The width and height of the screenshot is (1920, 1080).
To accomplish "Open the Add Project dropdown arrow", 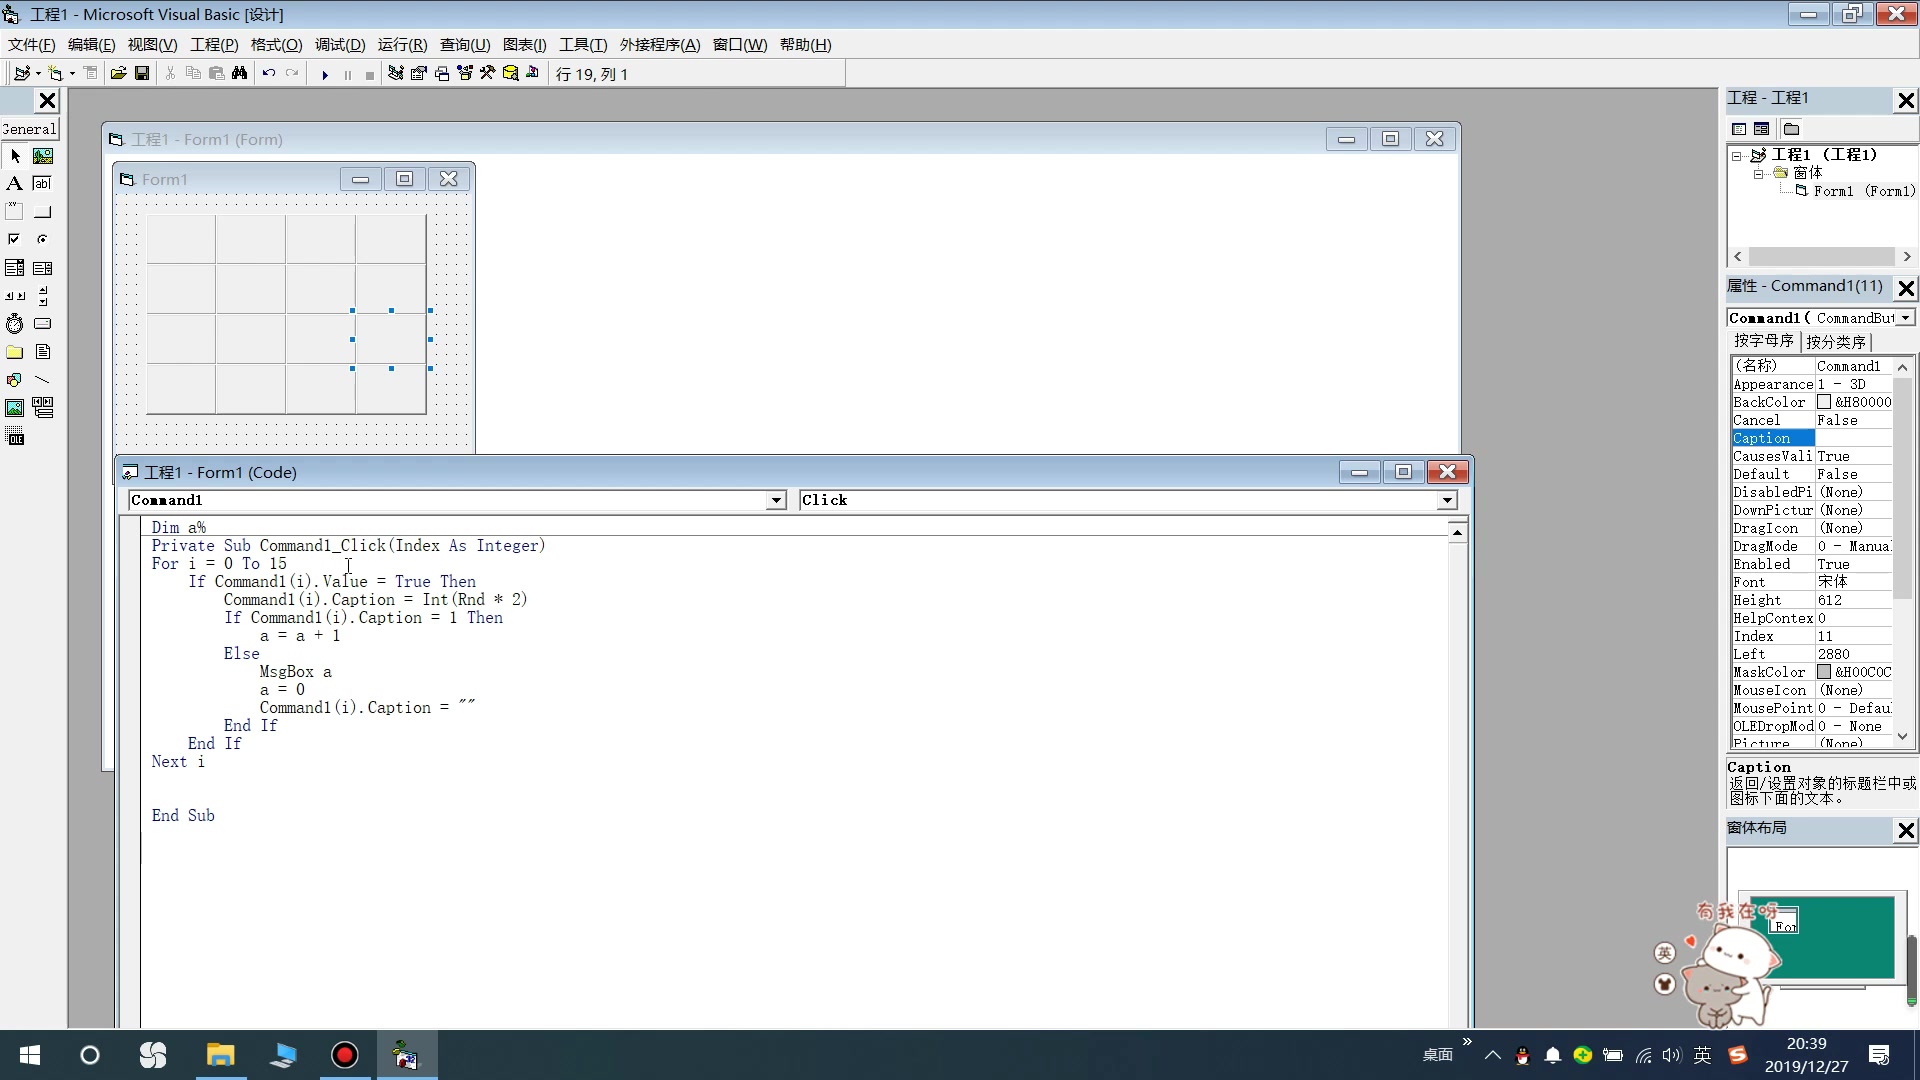I will pos(38,74).
